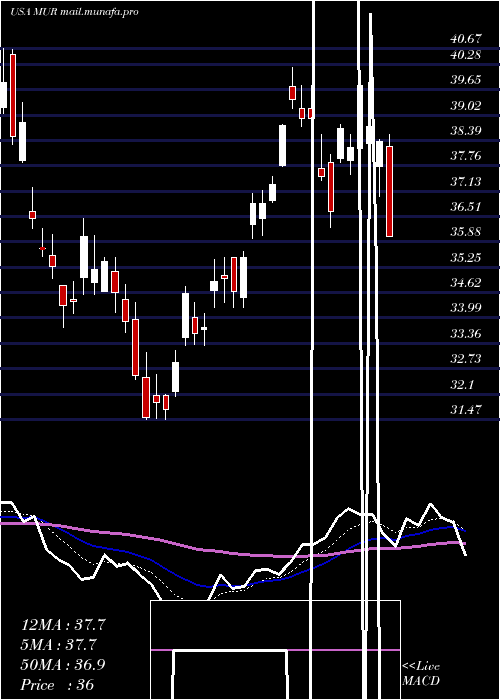This screenshot has height=700, width=500.
Task: Click the '<<Live MACD' label
Action: pos(421,673)
